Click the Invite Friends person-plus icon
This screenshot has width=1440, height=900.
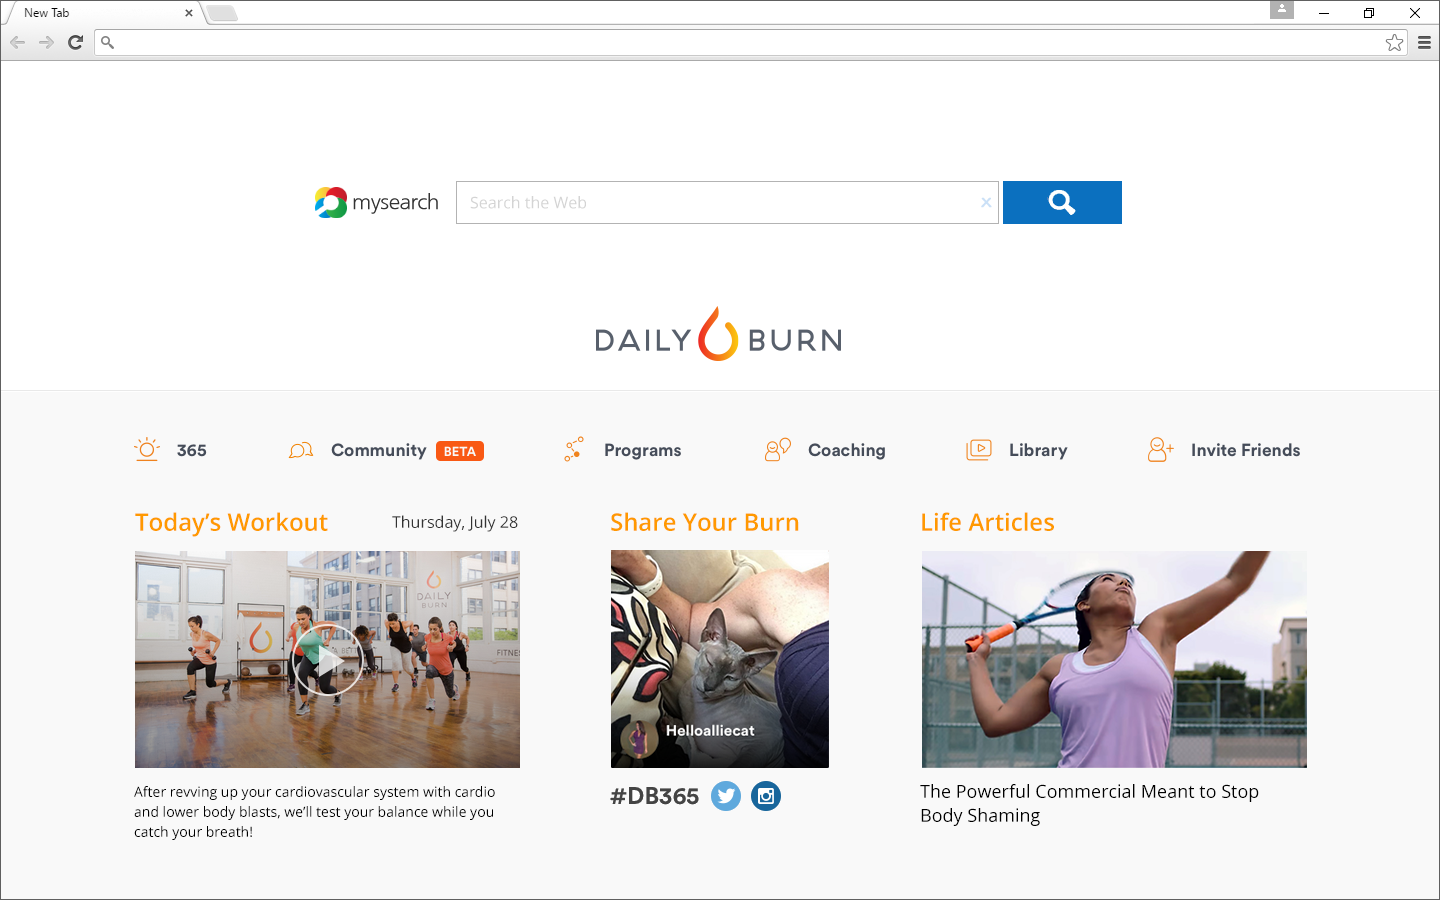coord(1161,450)
